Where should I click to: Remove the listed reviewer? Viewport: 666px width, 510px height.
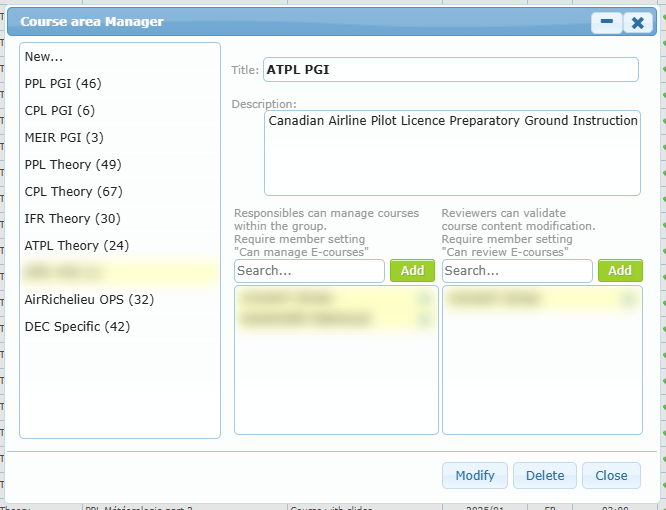coord(629,299)
